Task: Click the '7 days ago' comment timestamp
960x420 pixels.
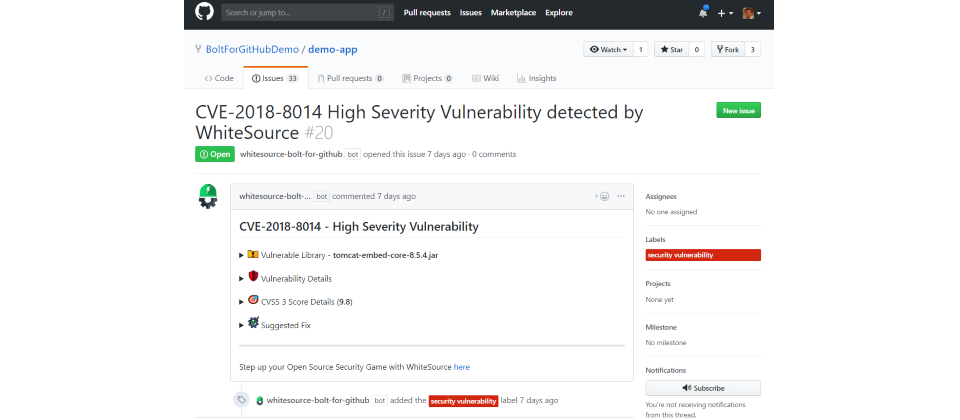Action: (x=396, y=197)
